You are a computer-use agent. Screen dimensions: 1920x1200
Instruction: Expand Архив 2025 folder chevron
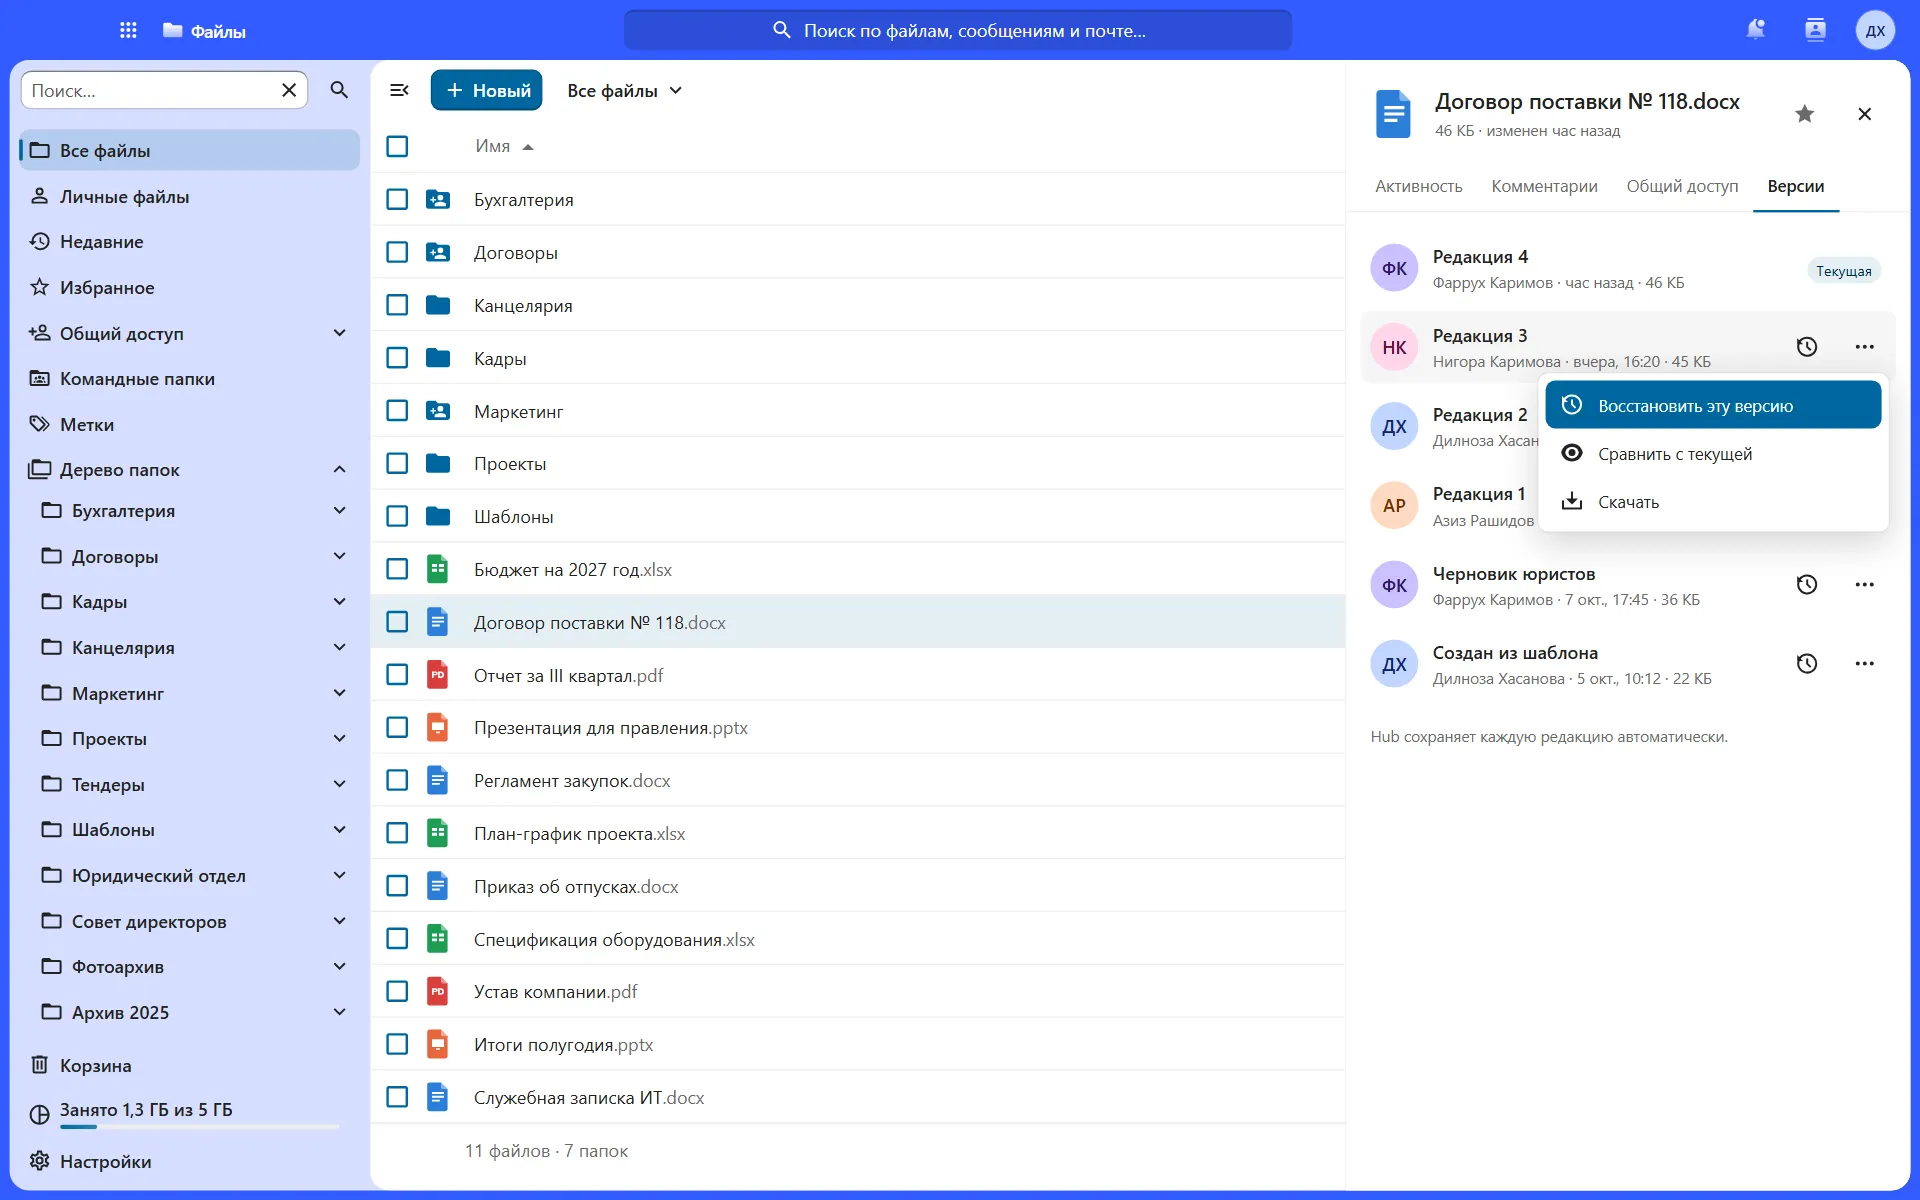point(339,1012)
